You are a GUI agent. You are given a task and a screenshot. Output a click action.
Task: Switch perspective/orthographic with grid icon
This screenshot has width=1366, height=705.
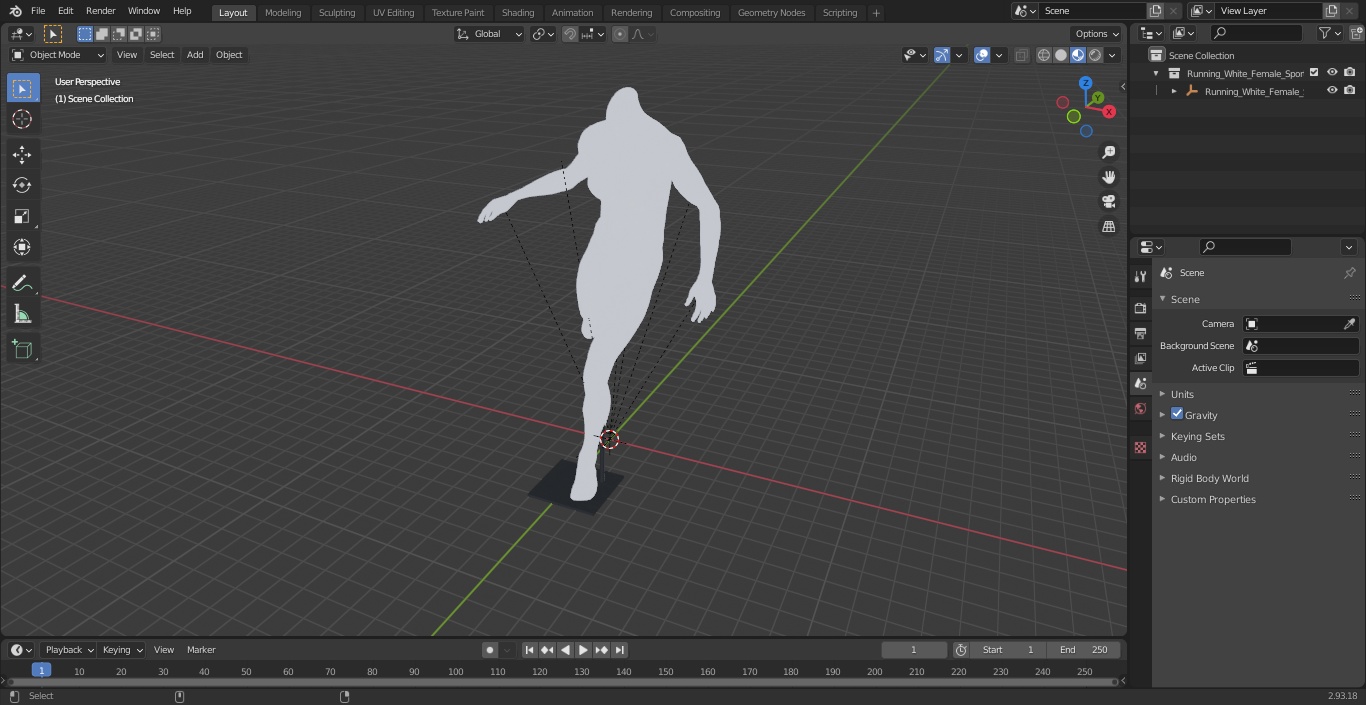click(1108, 227)
